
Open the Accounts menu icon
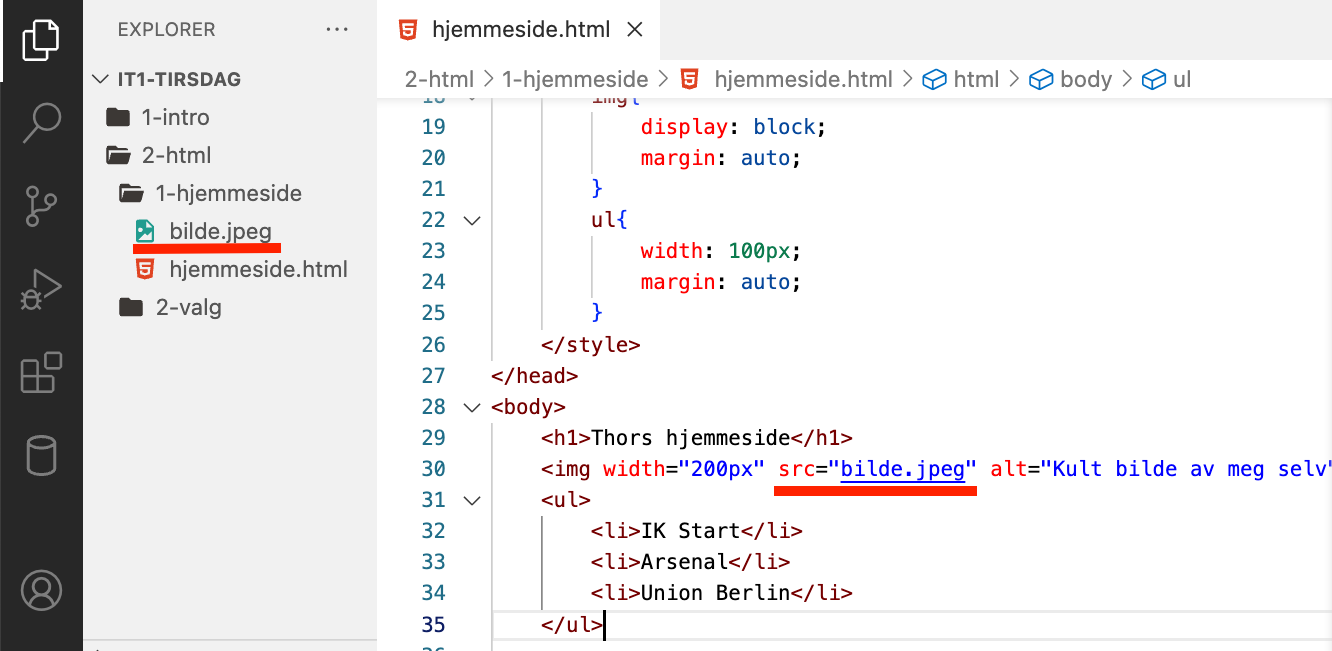coord(41,589)
